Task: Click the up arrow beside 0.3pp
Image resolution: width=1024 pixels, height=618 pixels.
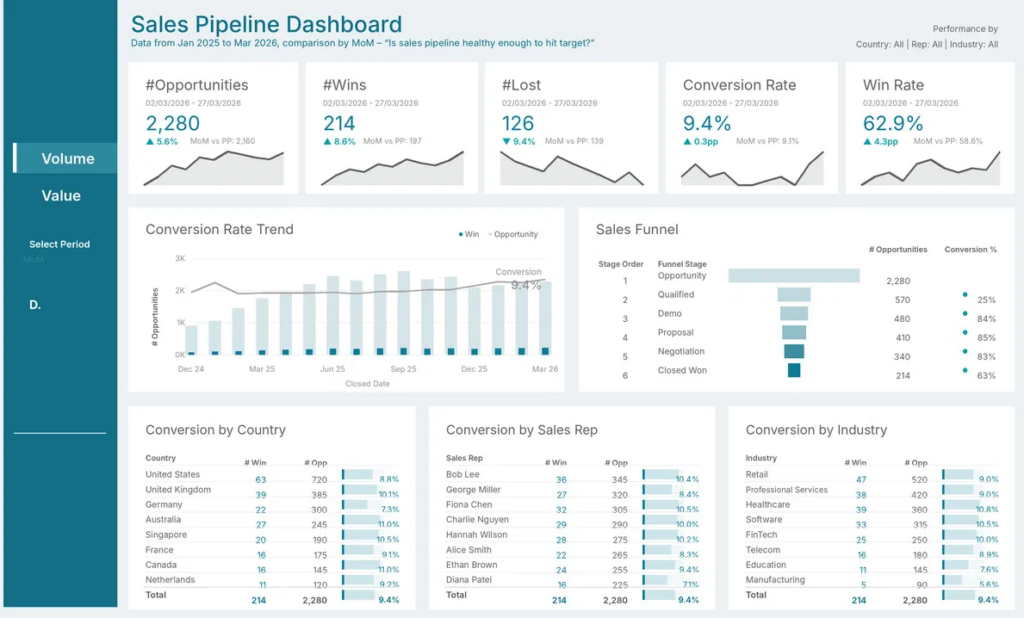Action: (x=687, y=141)
